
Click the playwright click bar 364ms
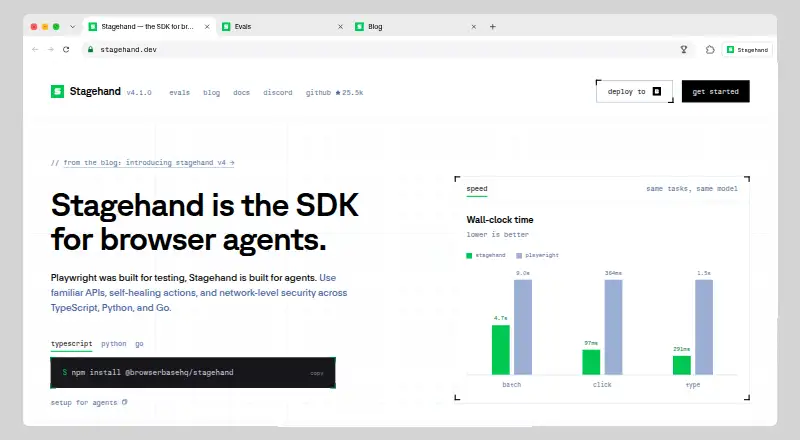click(x=613, y=327)
